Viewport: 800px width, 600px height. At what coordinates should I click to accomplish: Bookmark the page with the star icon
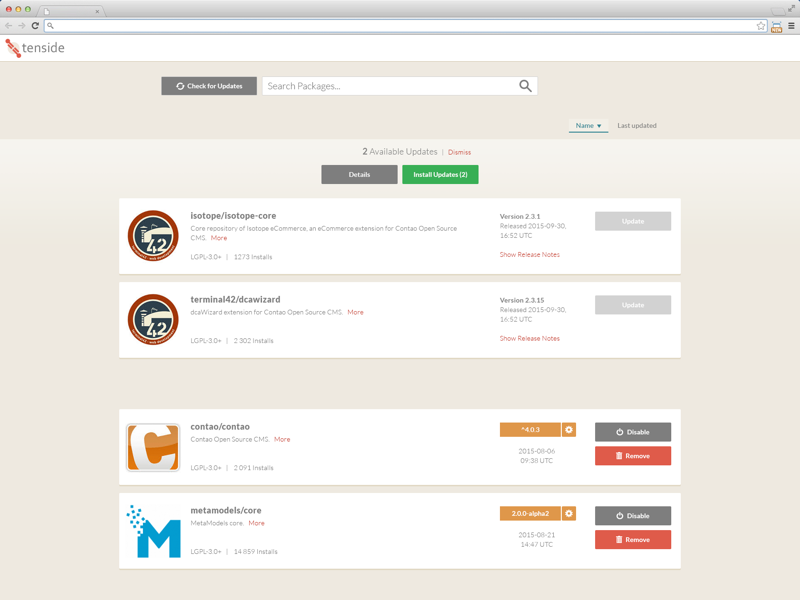[x=761, y=26]
